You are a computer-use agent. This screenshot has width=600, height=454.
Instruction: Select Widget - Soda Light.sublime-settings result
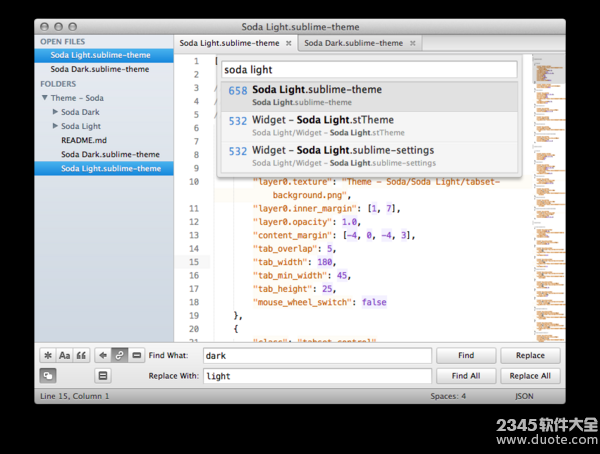(x=369, y=157)
